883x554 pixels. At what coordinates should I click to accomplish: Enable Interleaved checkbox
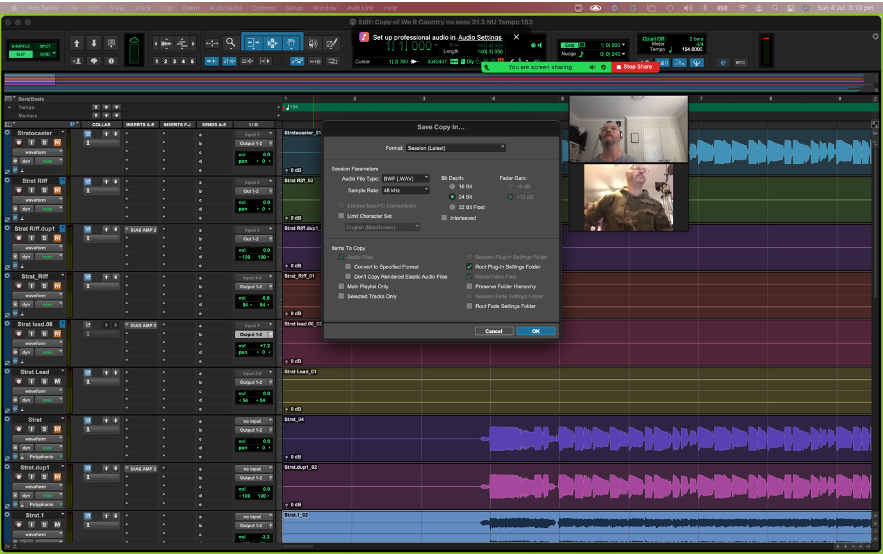pos(444,218)
